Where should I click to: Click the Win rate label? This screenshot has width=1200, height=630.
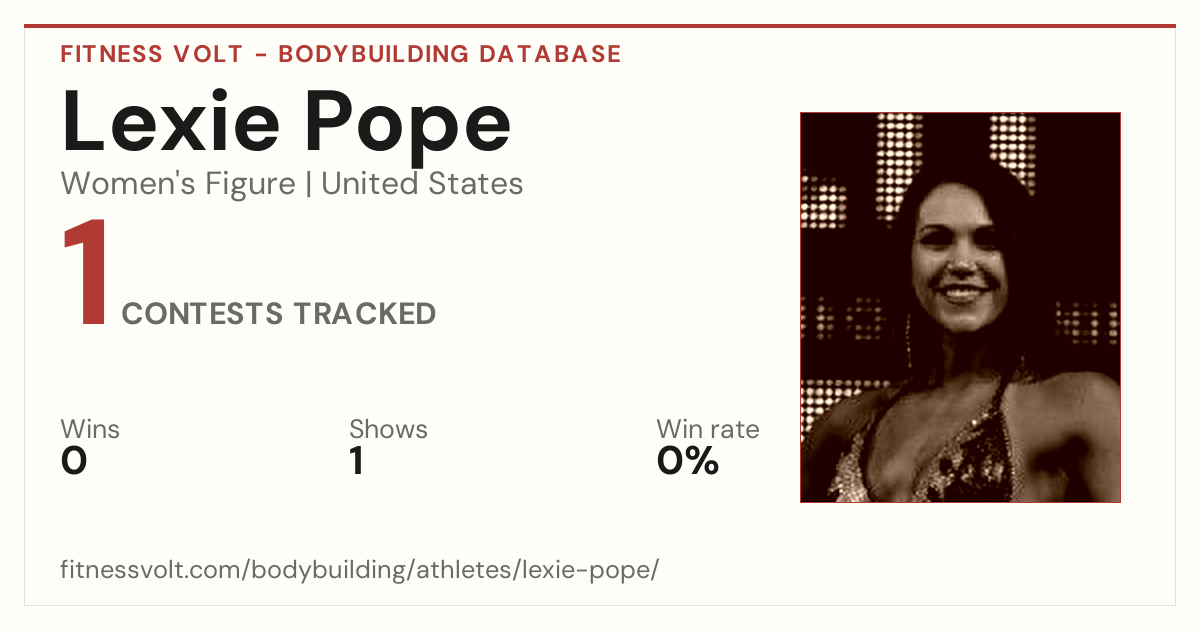pyautogui.click(x=708, y=430)
